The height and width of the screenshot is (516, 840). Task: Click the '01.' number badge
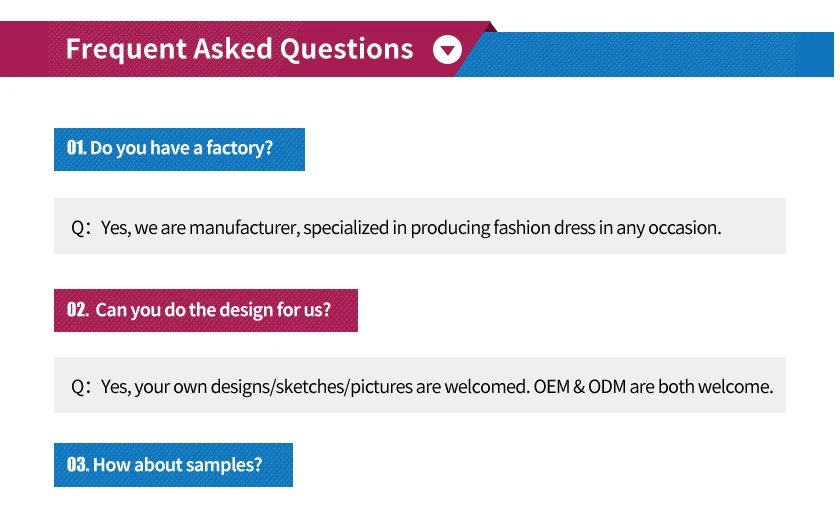pos(76,148)
